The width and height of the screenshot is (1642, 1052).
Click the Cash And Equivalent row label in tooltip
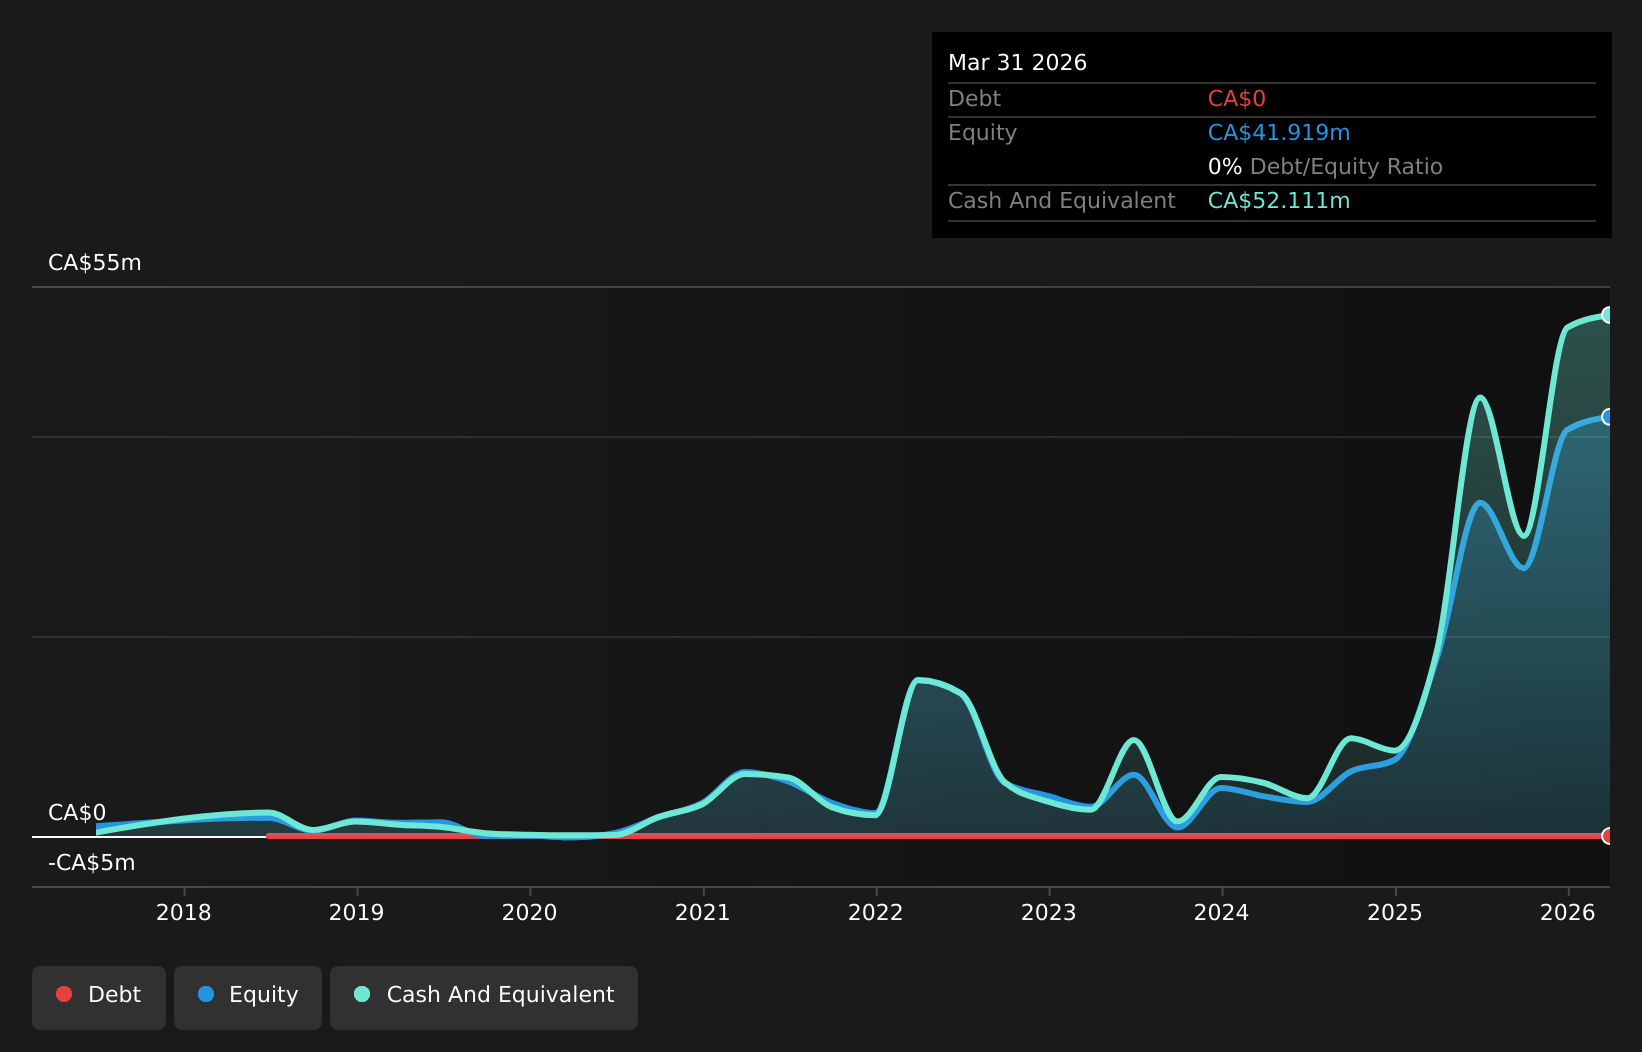click(x=1062, y=201)
